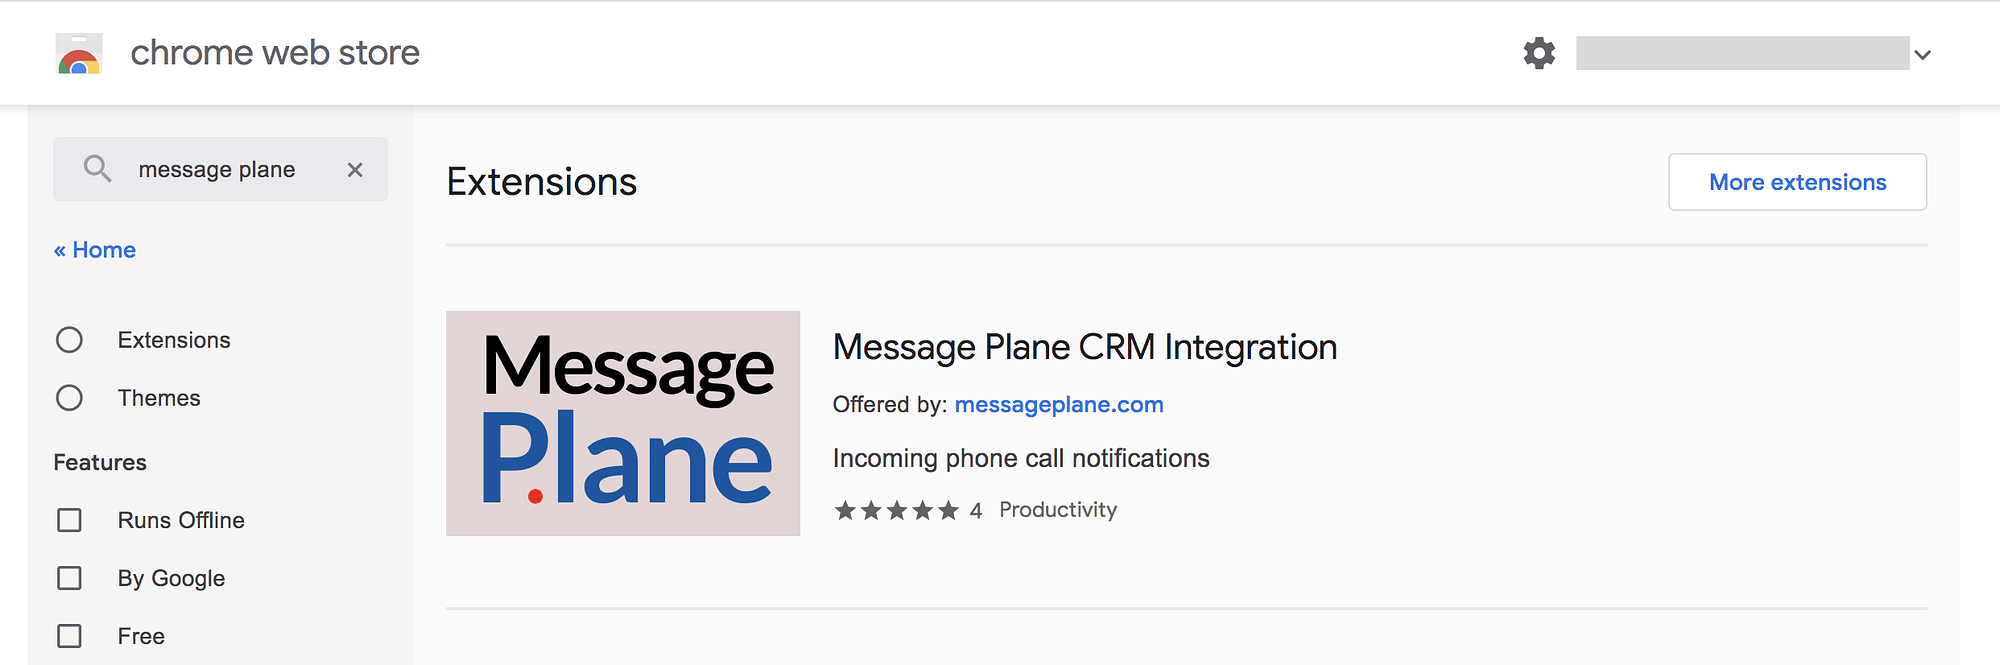2000x665 pixels.
Task: Enable the Runs Offline checkbox
Action: 69,520
